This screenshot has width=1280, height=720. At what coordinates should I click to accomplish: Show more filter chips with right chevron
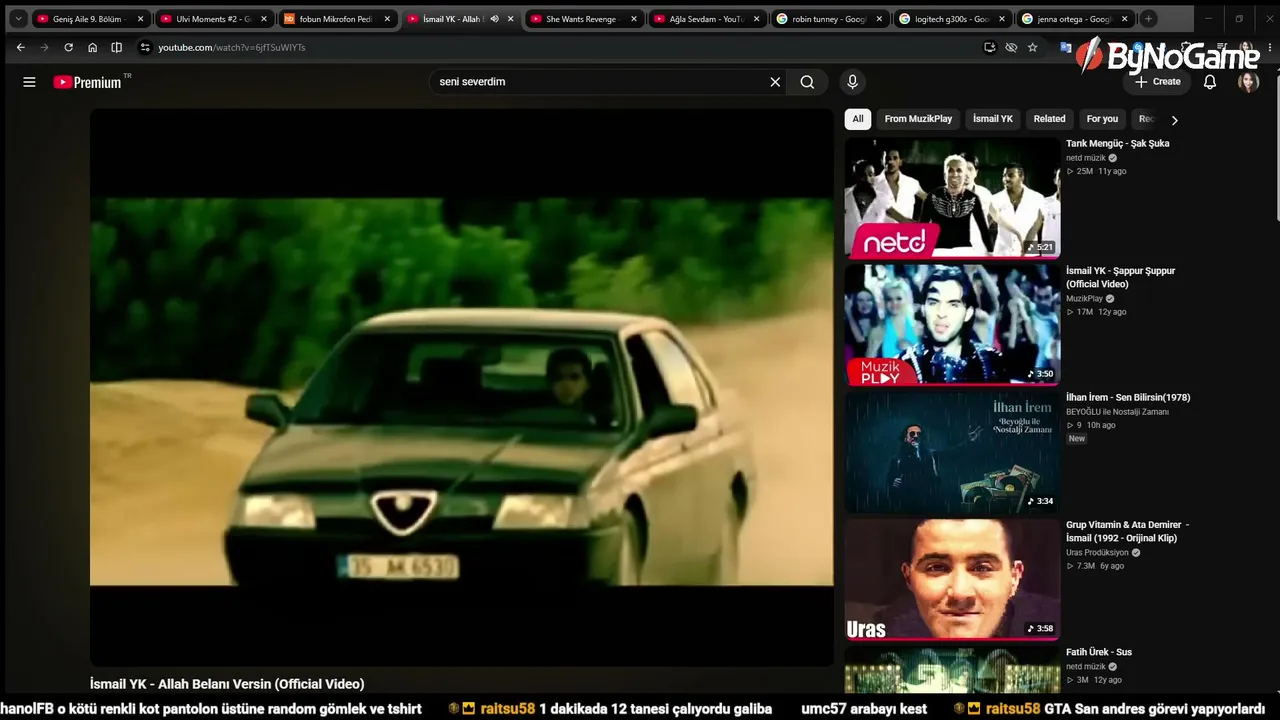(1174, 120)
